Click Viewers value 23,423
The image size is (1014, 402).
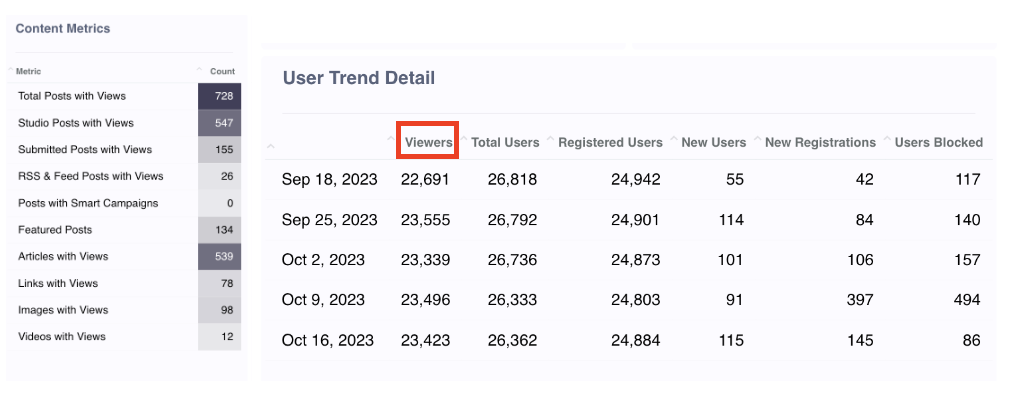click(425, 340)
